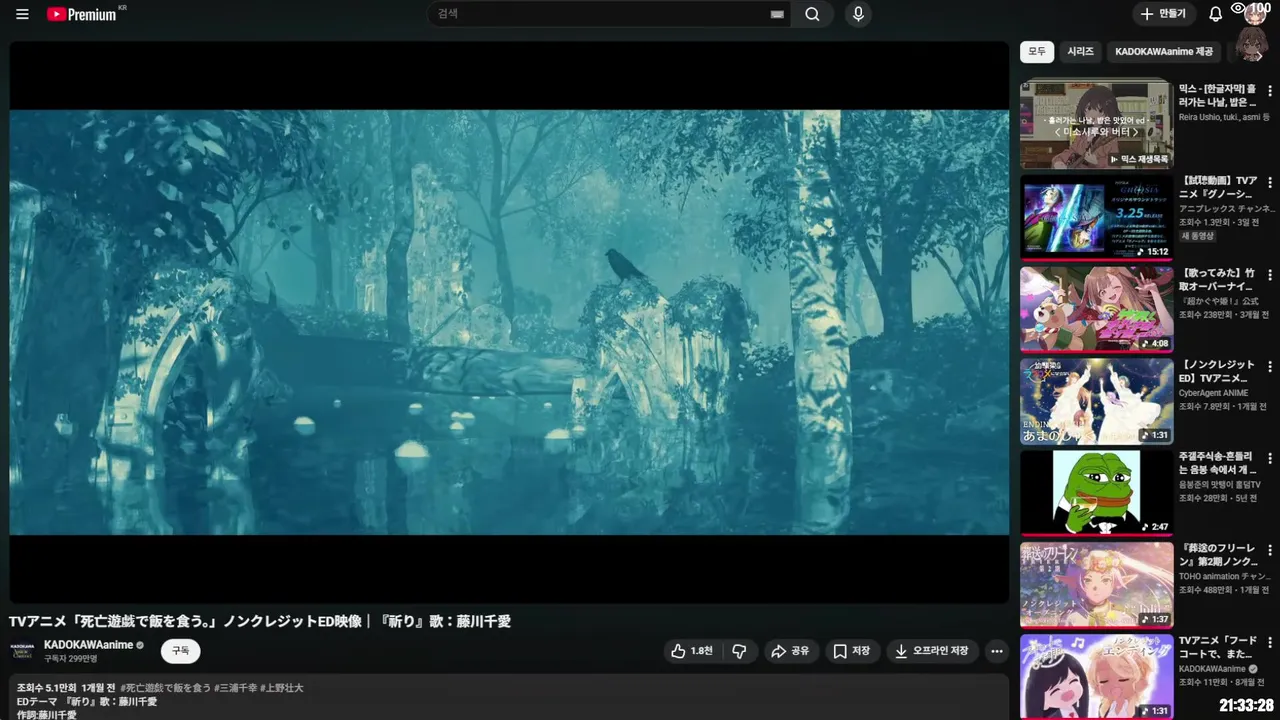Open the 葬送のフリーレン 1:37 thumbnail
The width and height of the screenshot is (1280, 720).
click(1096, 584)
